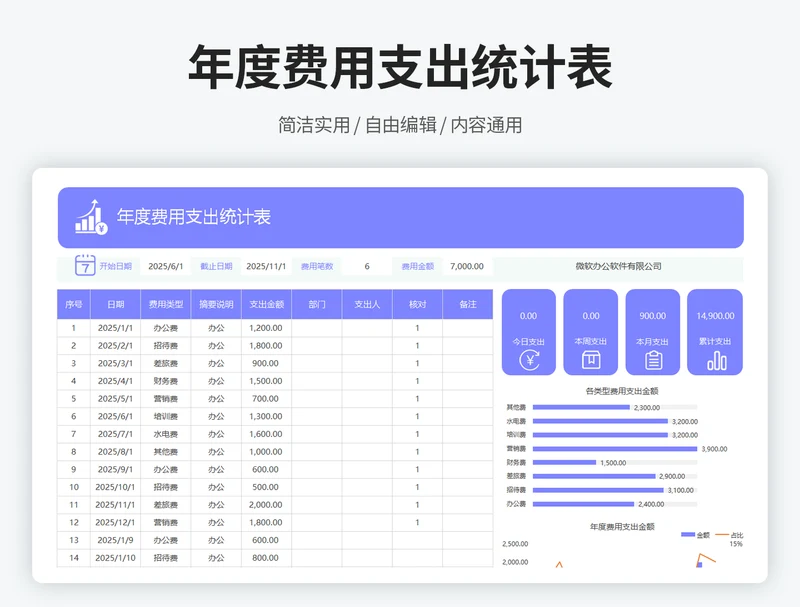This screenshot has width=800, height=607.
Task: Click the bar chart icon under 累计支出
Action: pyautogui.click(x=716, y=361)
